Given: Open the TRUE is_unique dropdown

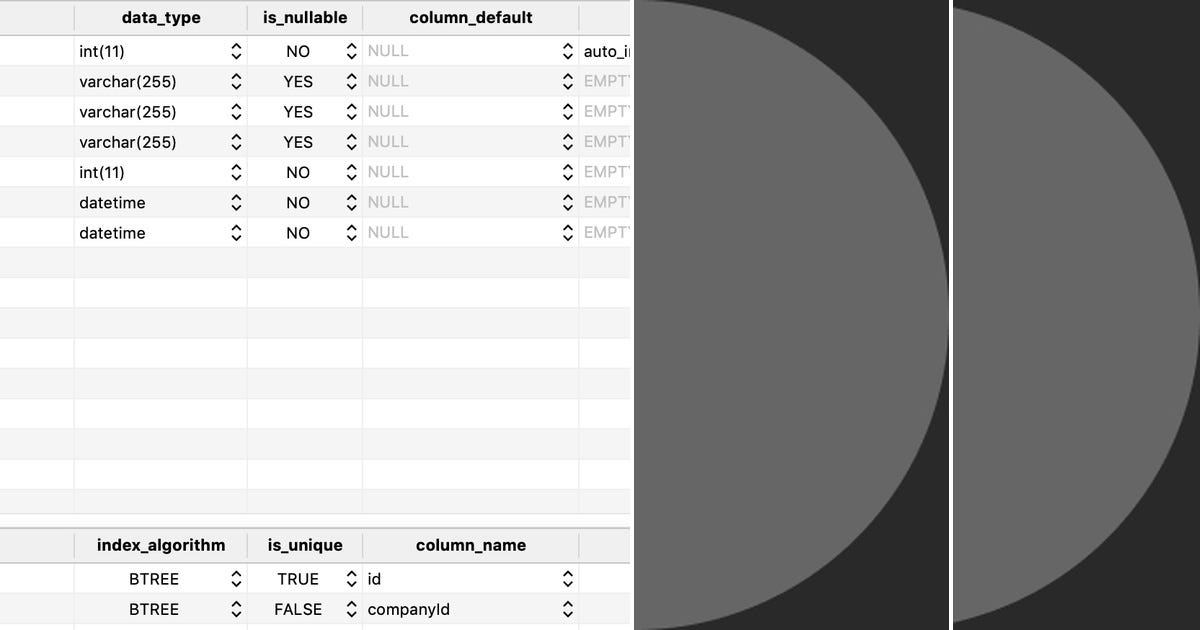Looking at the screenshot, I should (x=351, y=579).
